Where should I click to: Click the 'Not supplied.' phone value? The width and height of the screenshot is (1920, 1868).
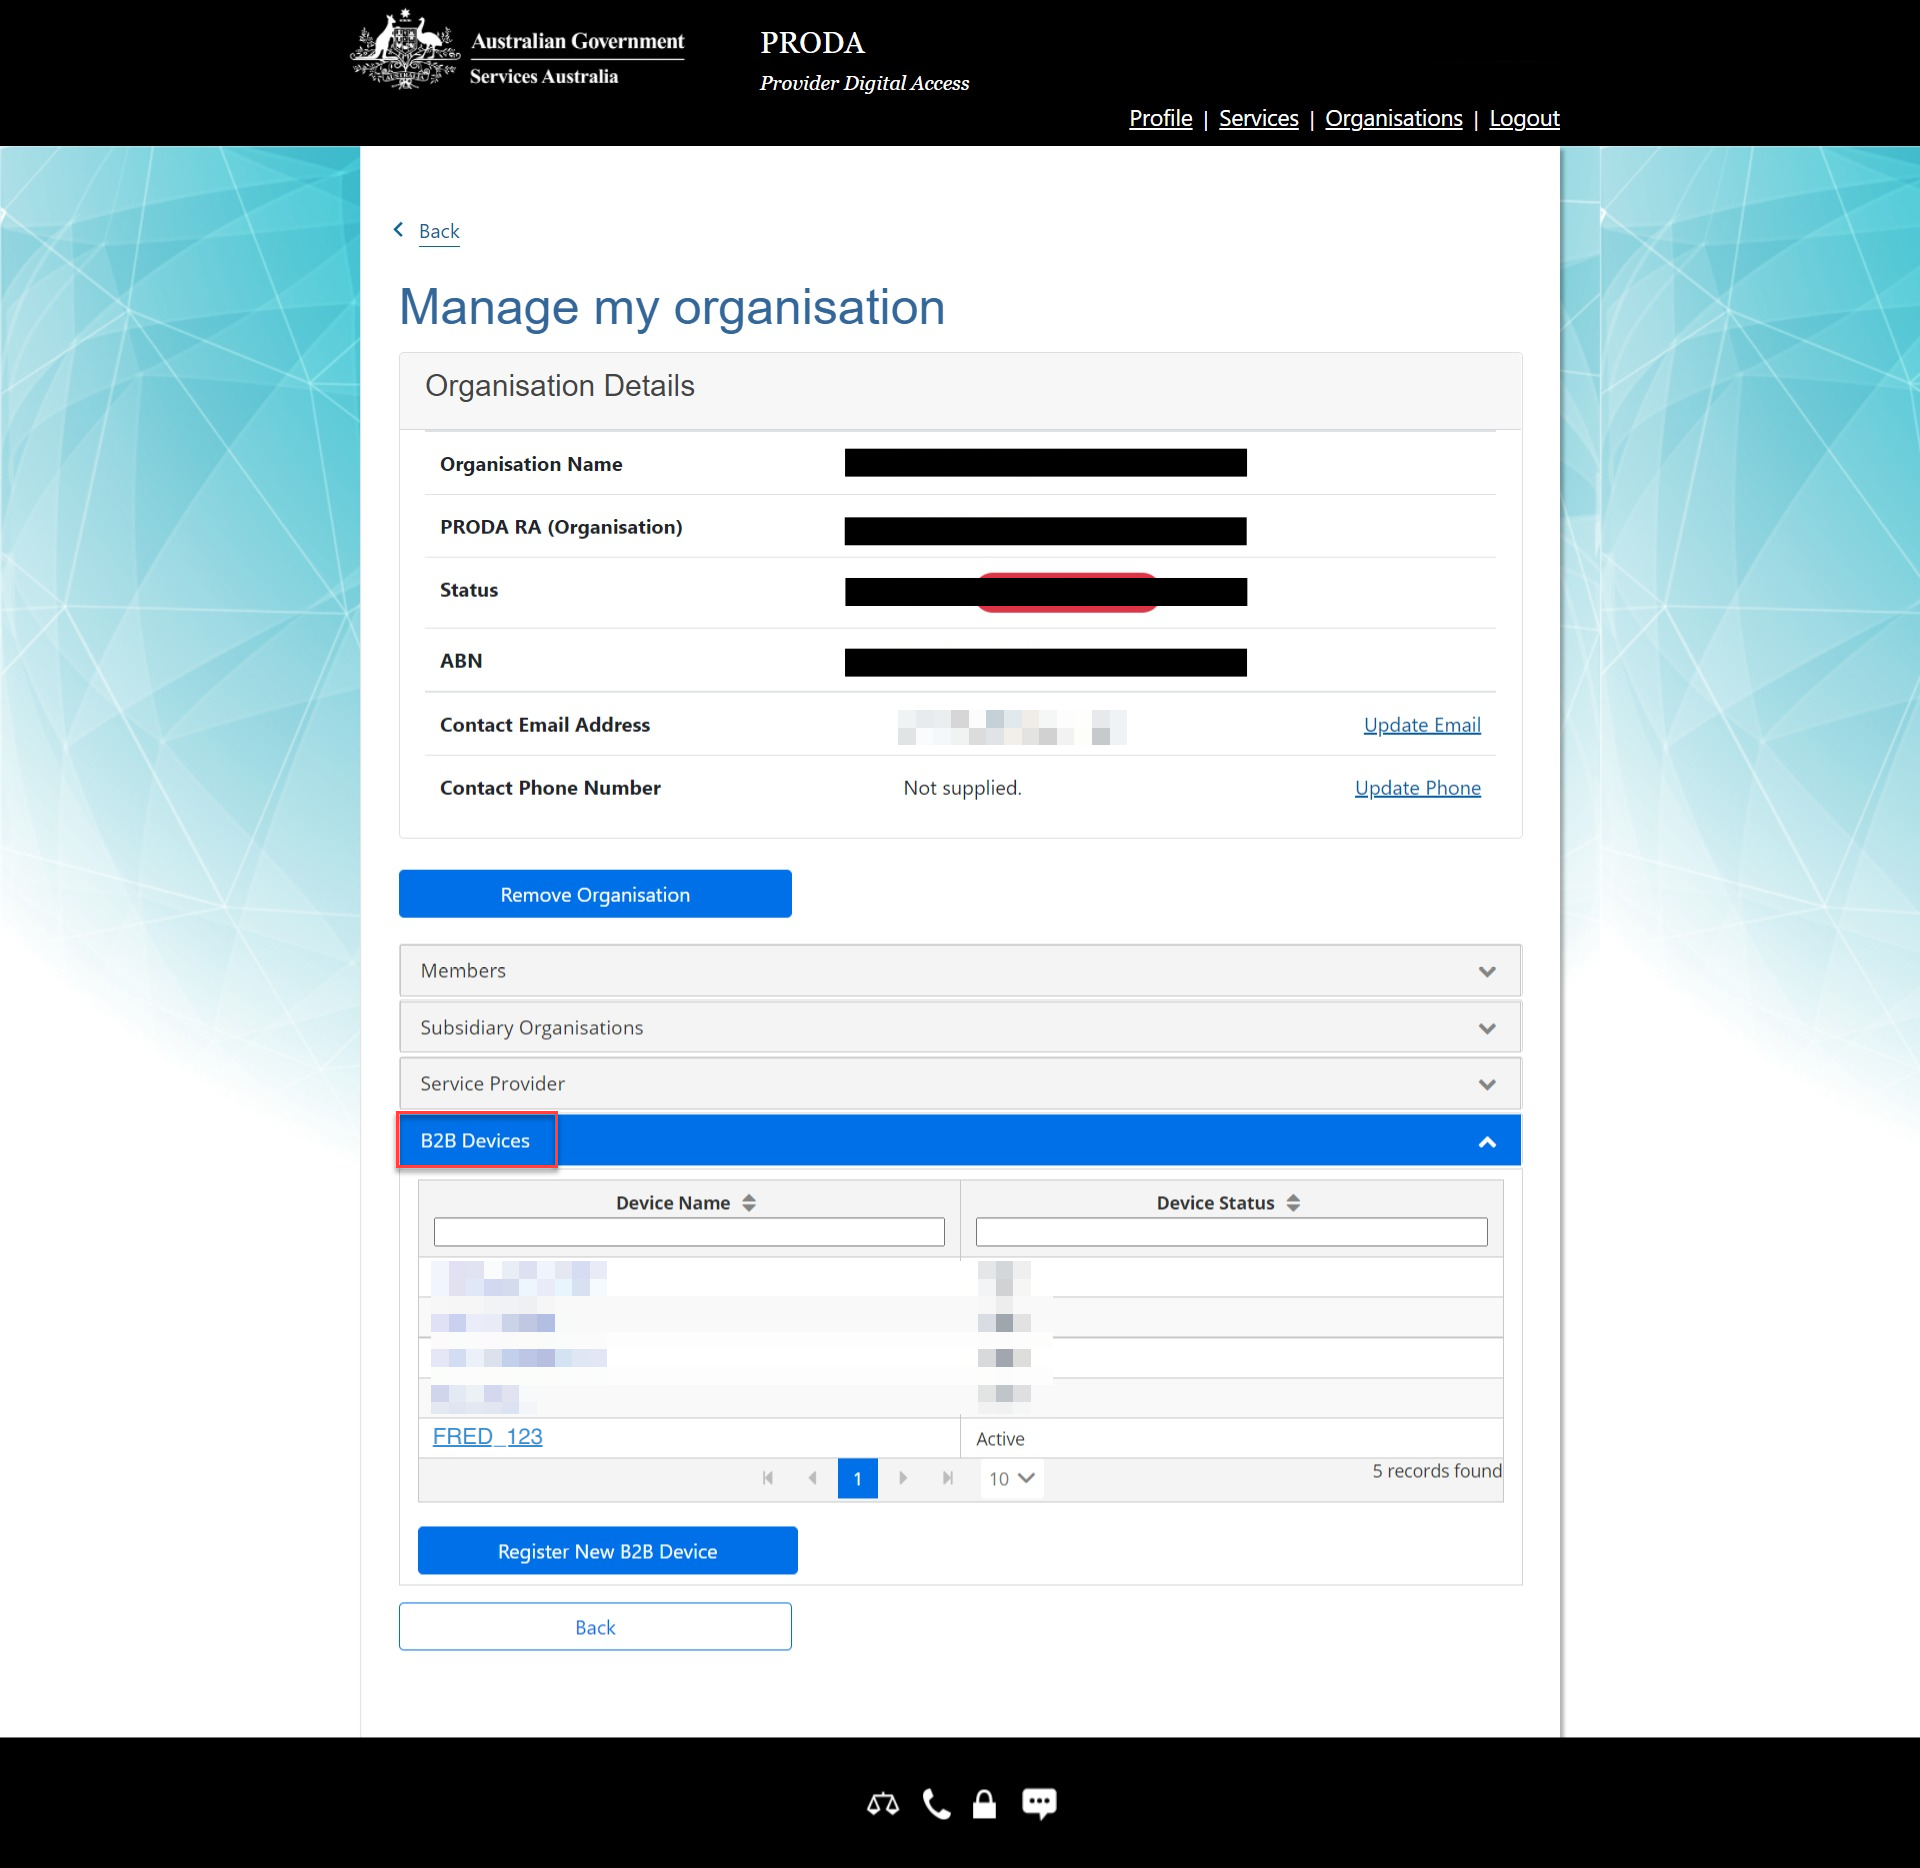(x=962, y=788)
